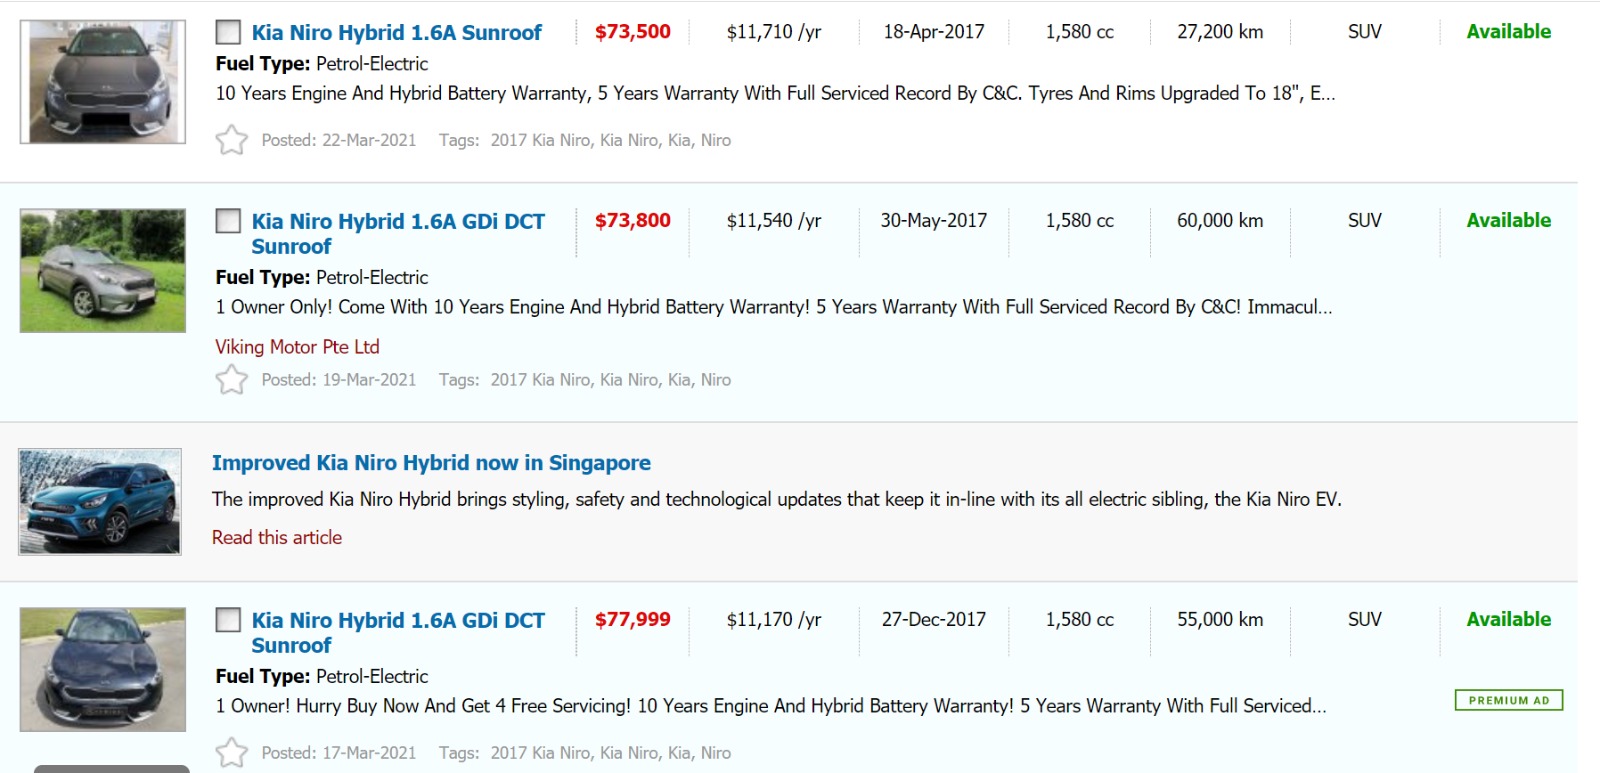Open Kia Niro Hybrid 1.6A Sunroof listing title
This screenshot has height=773, width=1600.
396,32
